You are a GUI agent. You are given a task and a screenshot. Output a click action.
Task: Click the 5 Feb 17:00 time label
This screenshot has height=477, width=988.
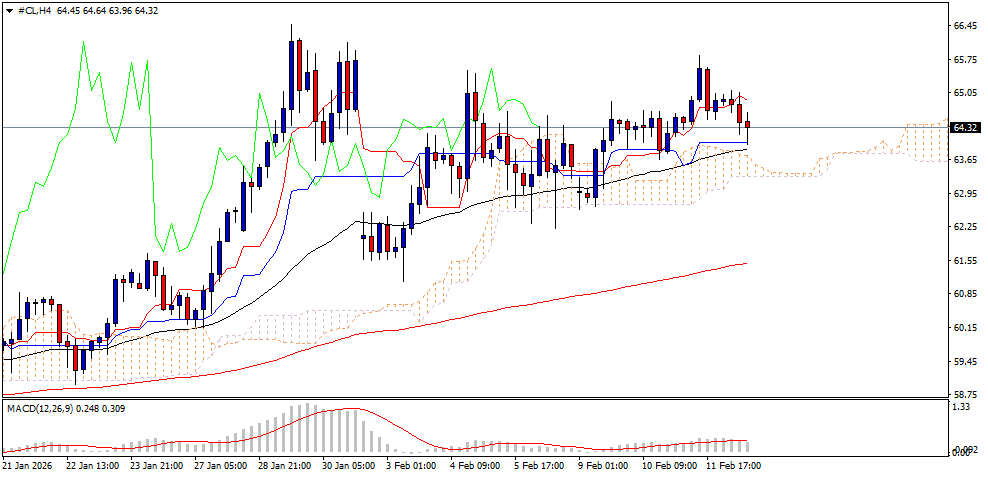coord(541,466)
